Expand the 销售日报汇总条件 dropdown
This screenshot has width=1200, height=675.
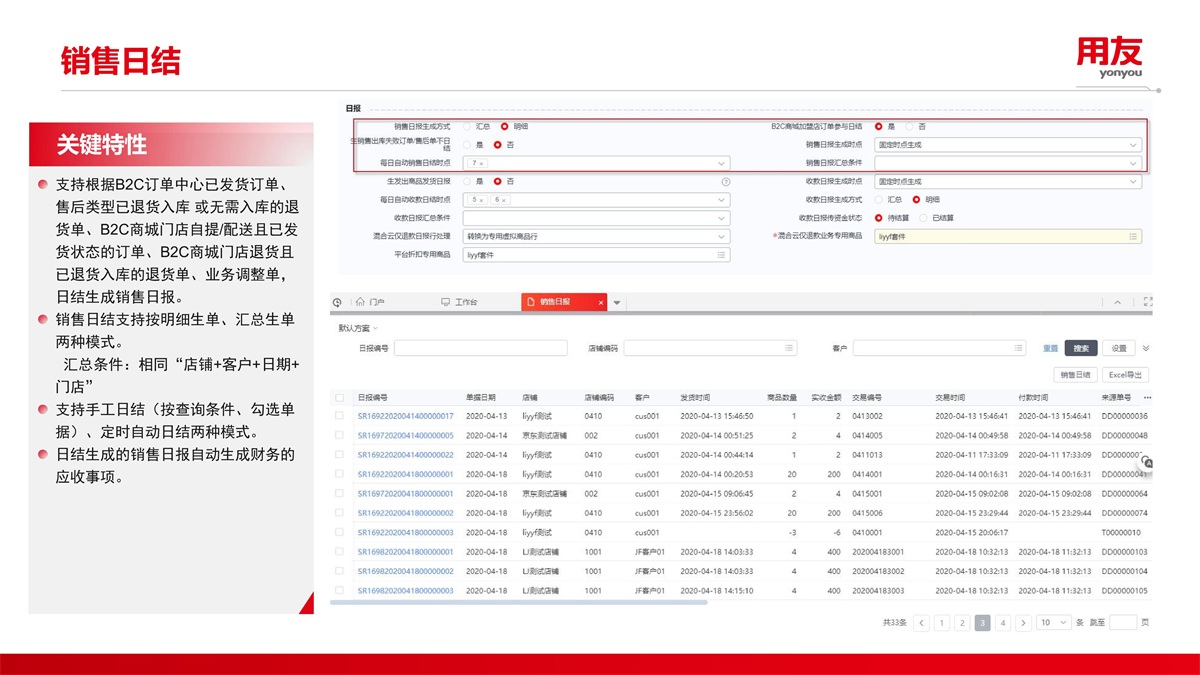click(x=1133, y=163)
